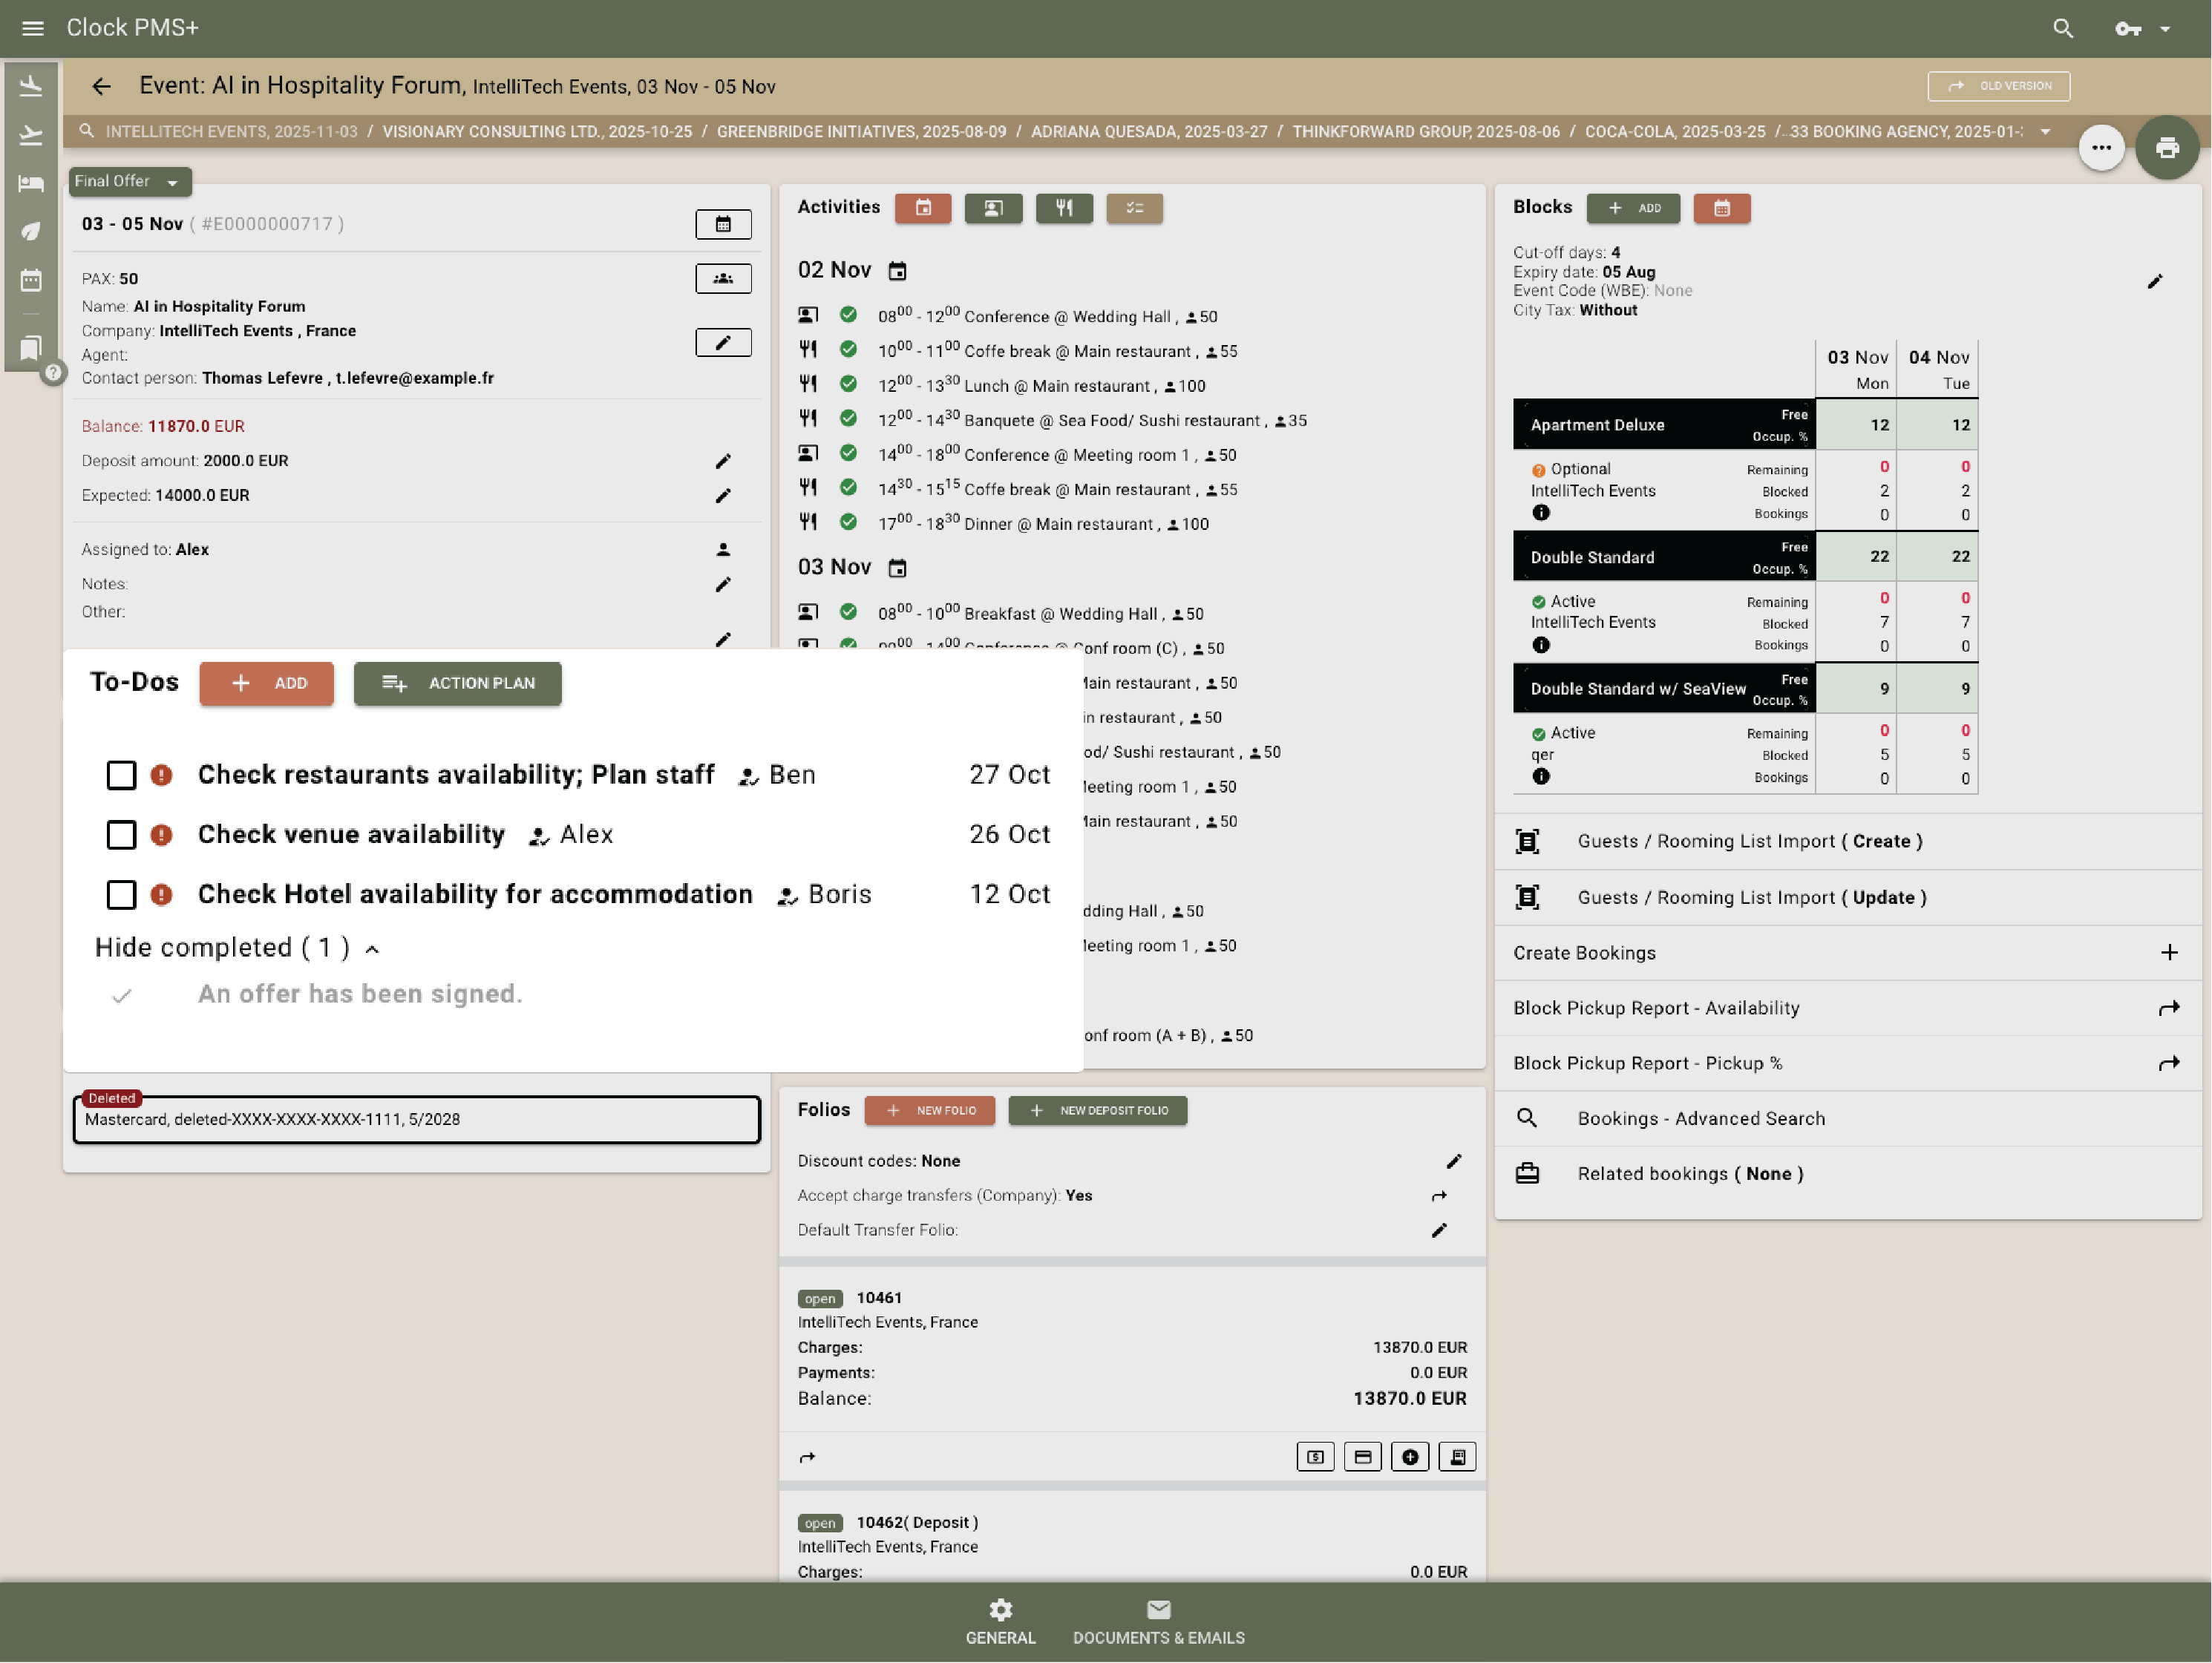Expand the booking breadcrumb overflow dropdown arrow
The height and width of the screenshot is (1663, 2212).
pyautogui.click(x=2044, y=131)
